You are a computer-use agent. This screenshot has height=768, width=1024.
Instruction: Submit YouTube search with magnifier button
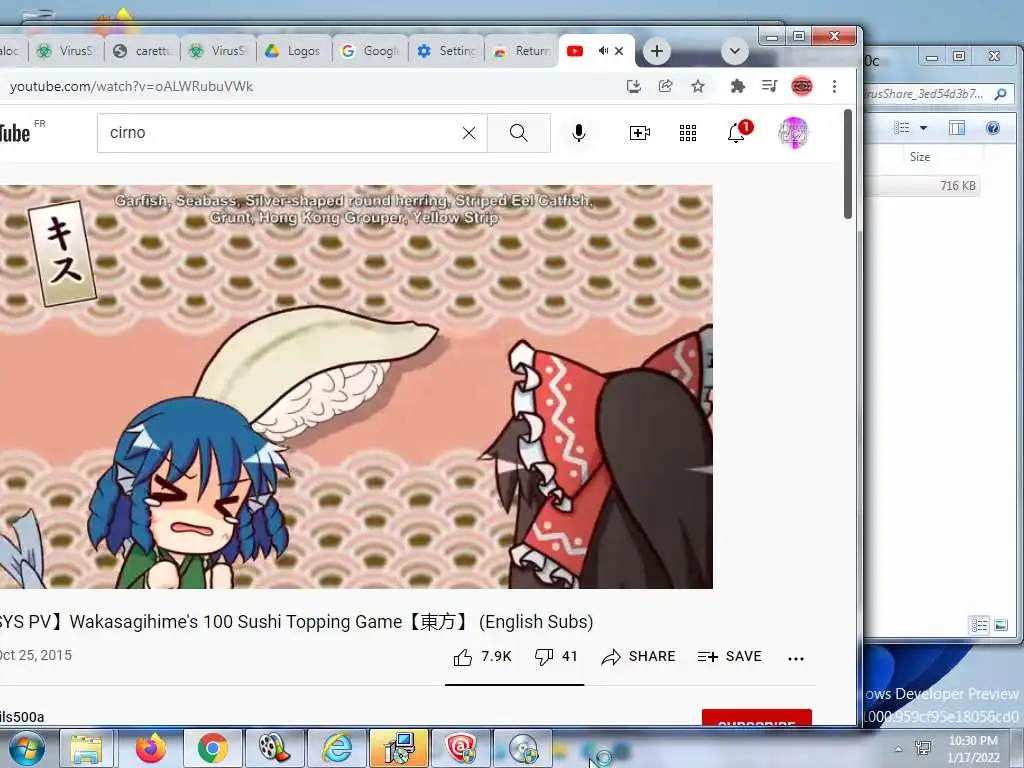coord(519,133)
